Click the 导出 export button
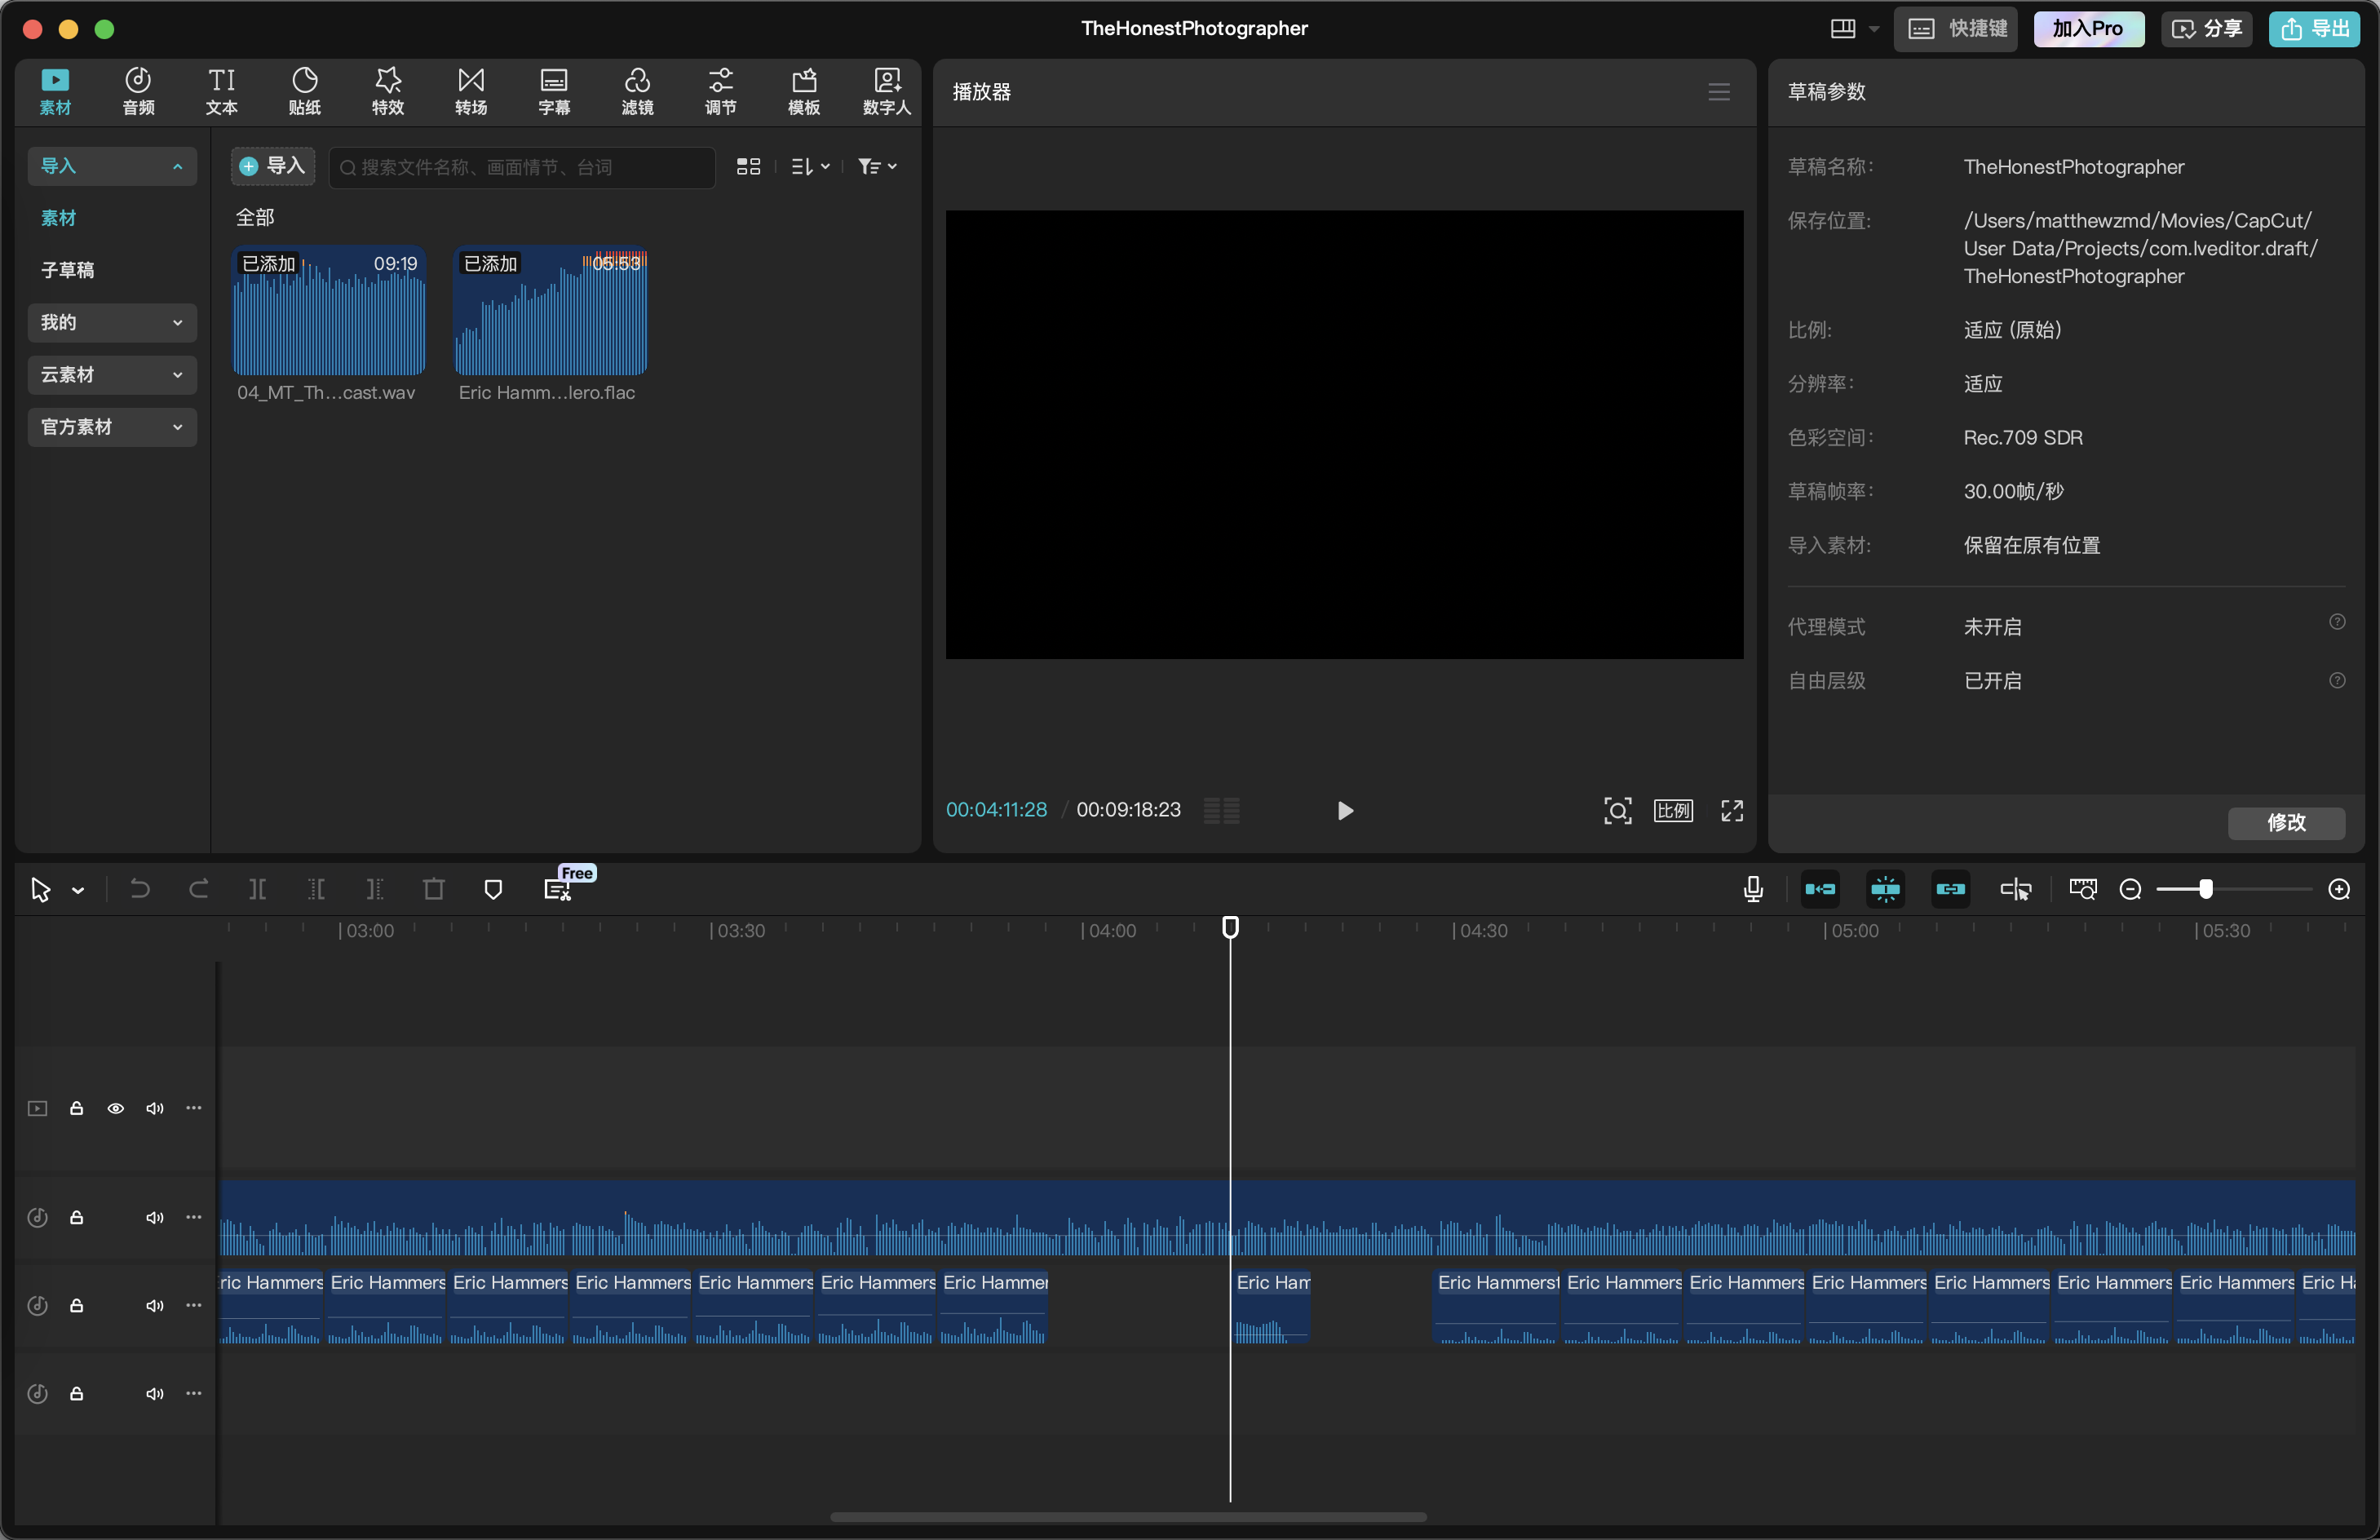This screenshot has height=1540, width=2380. (2314, 29)
